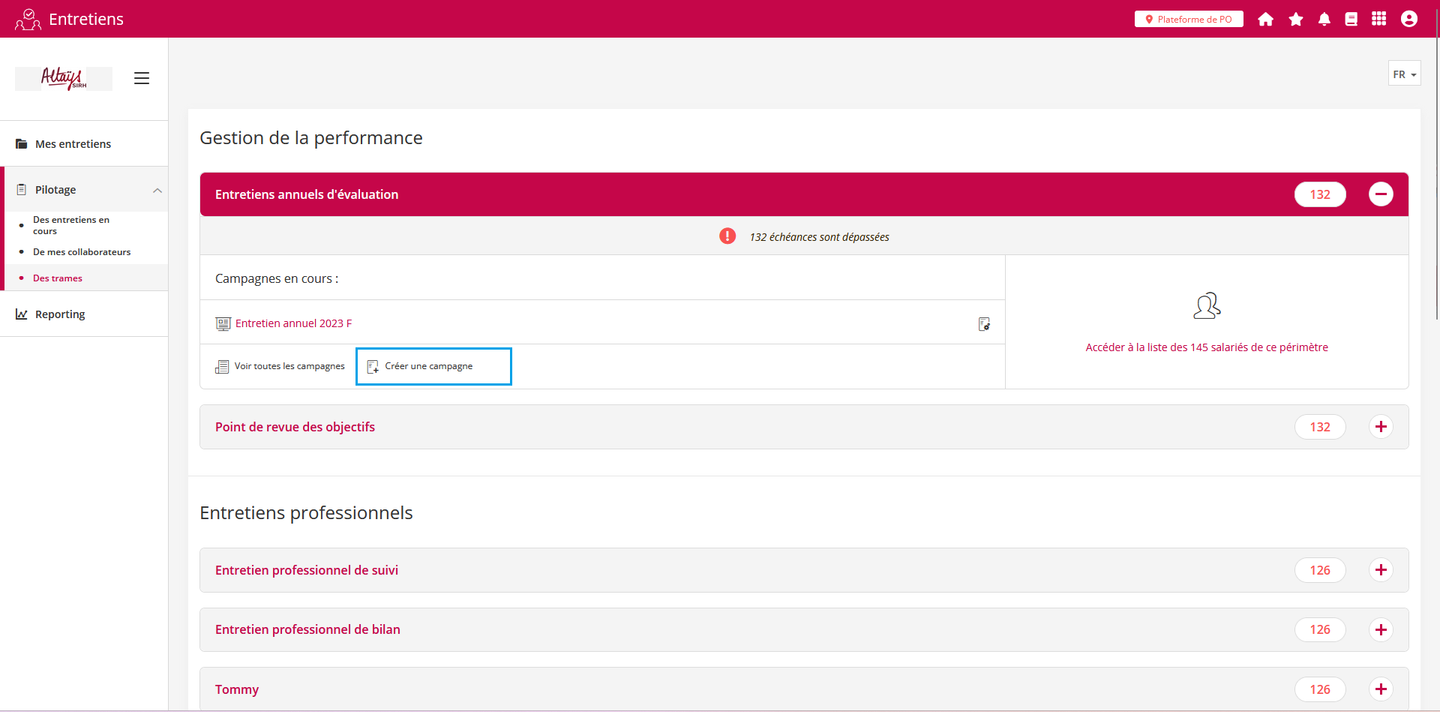Open the user profile icon
The width and height of the screenshot is (1440, 712).
click(x=1409, y=19)
